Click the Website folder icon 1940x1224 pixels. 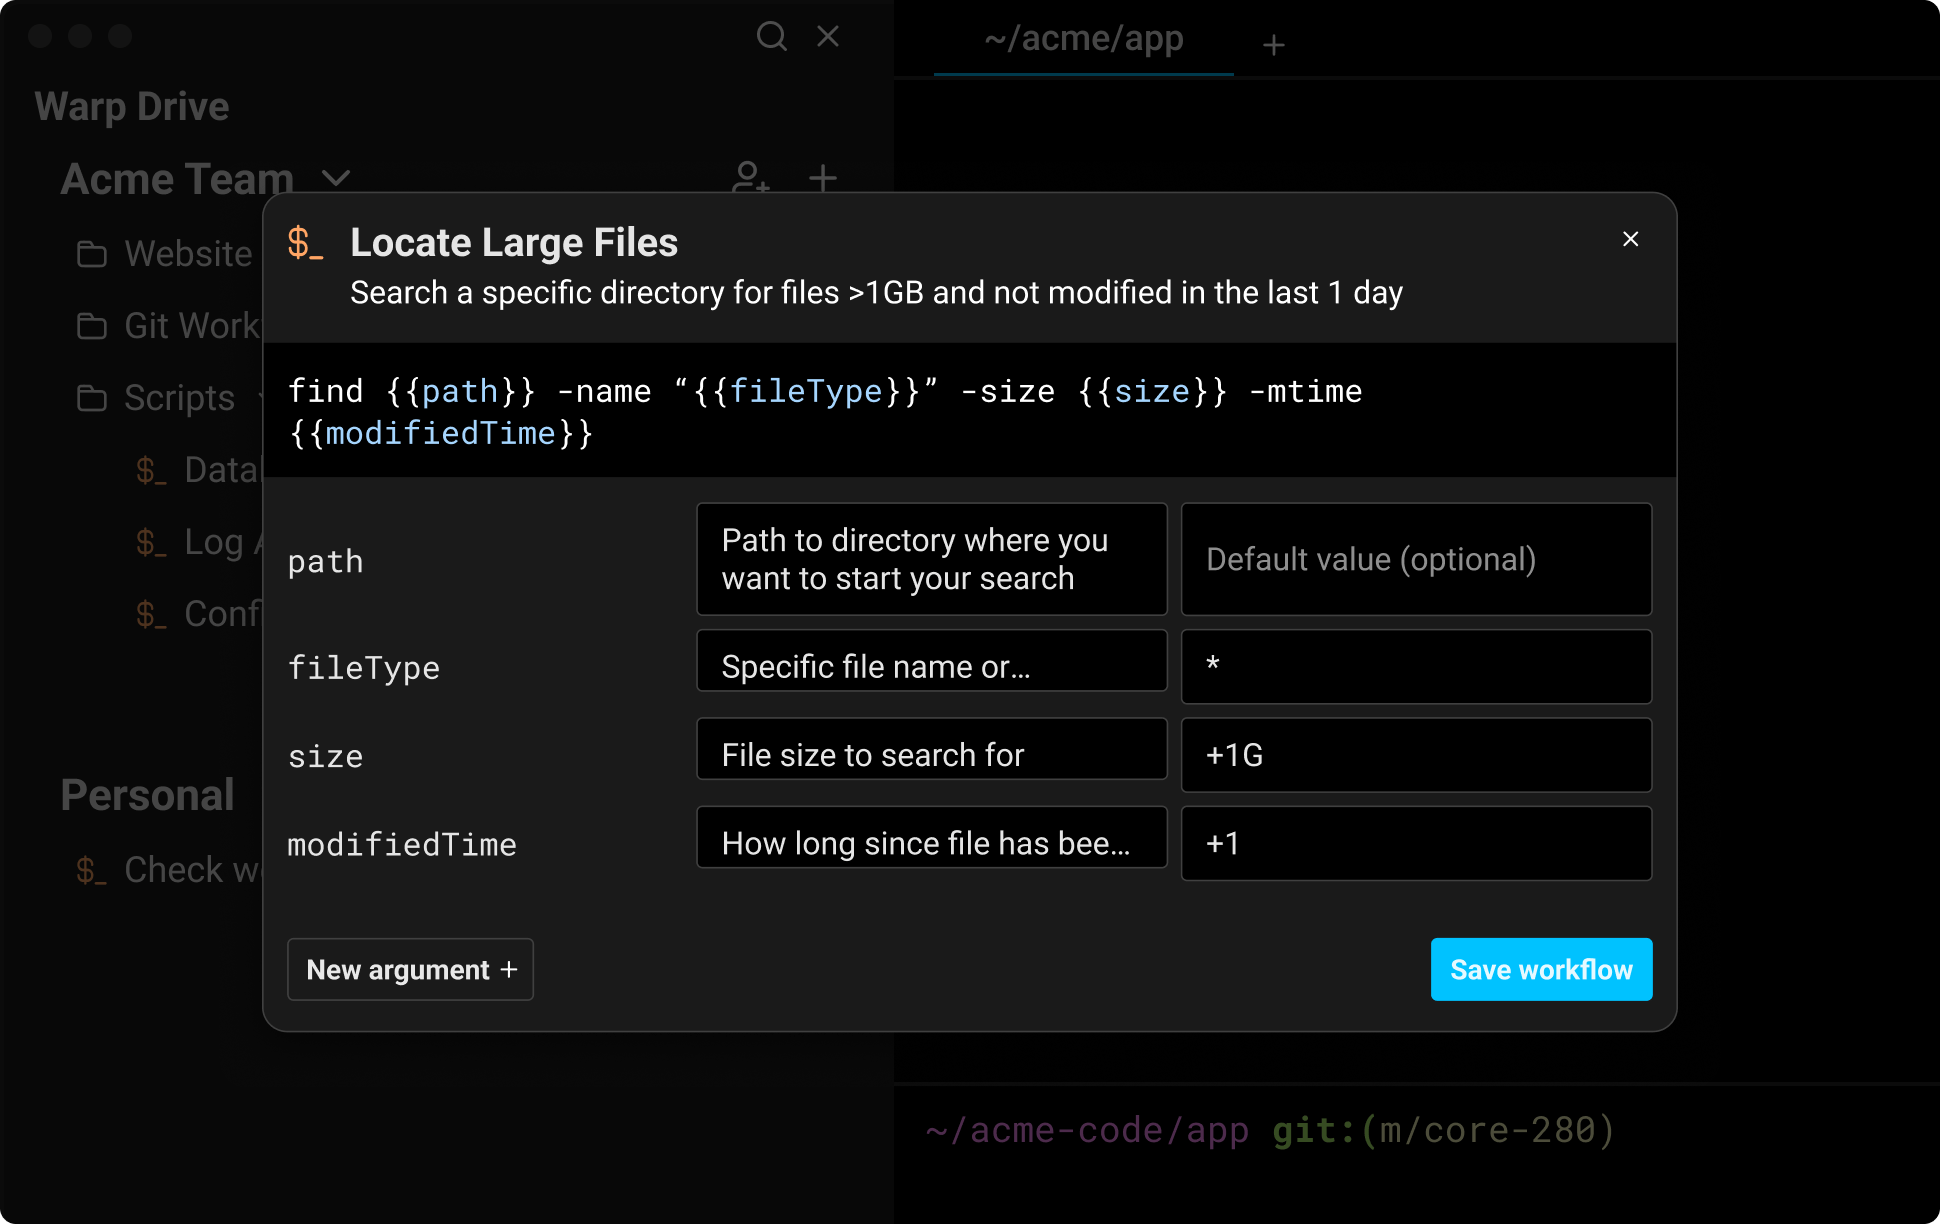click(x=92, y=254)
